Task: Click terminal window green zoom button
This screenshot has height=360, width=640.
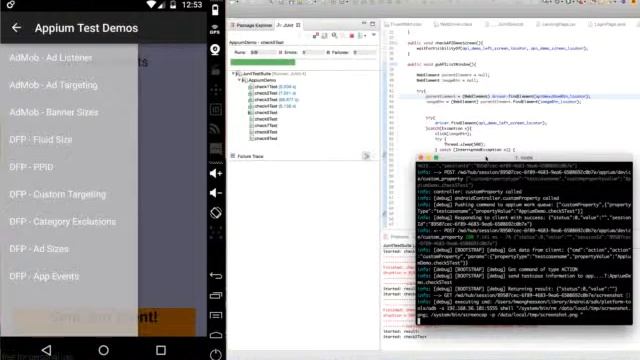Action: (436, 158)
